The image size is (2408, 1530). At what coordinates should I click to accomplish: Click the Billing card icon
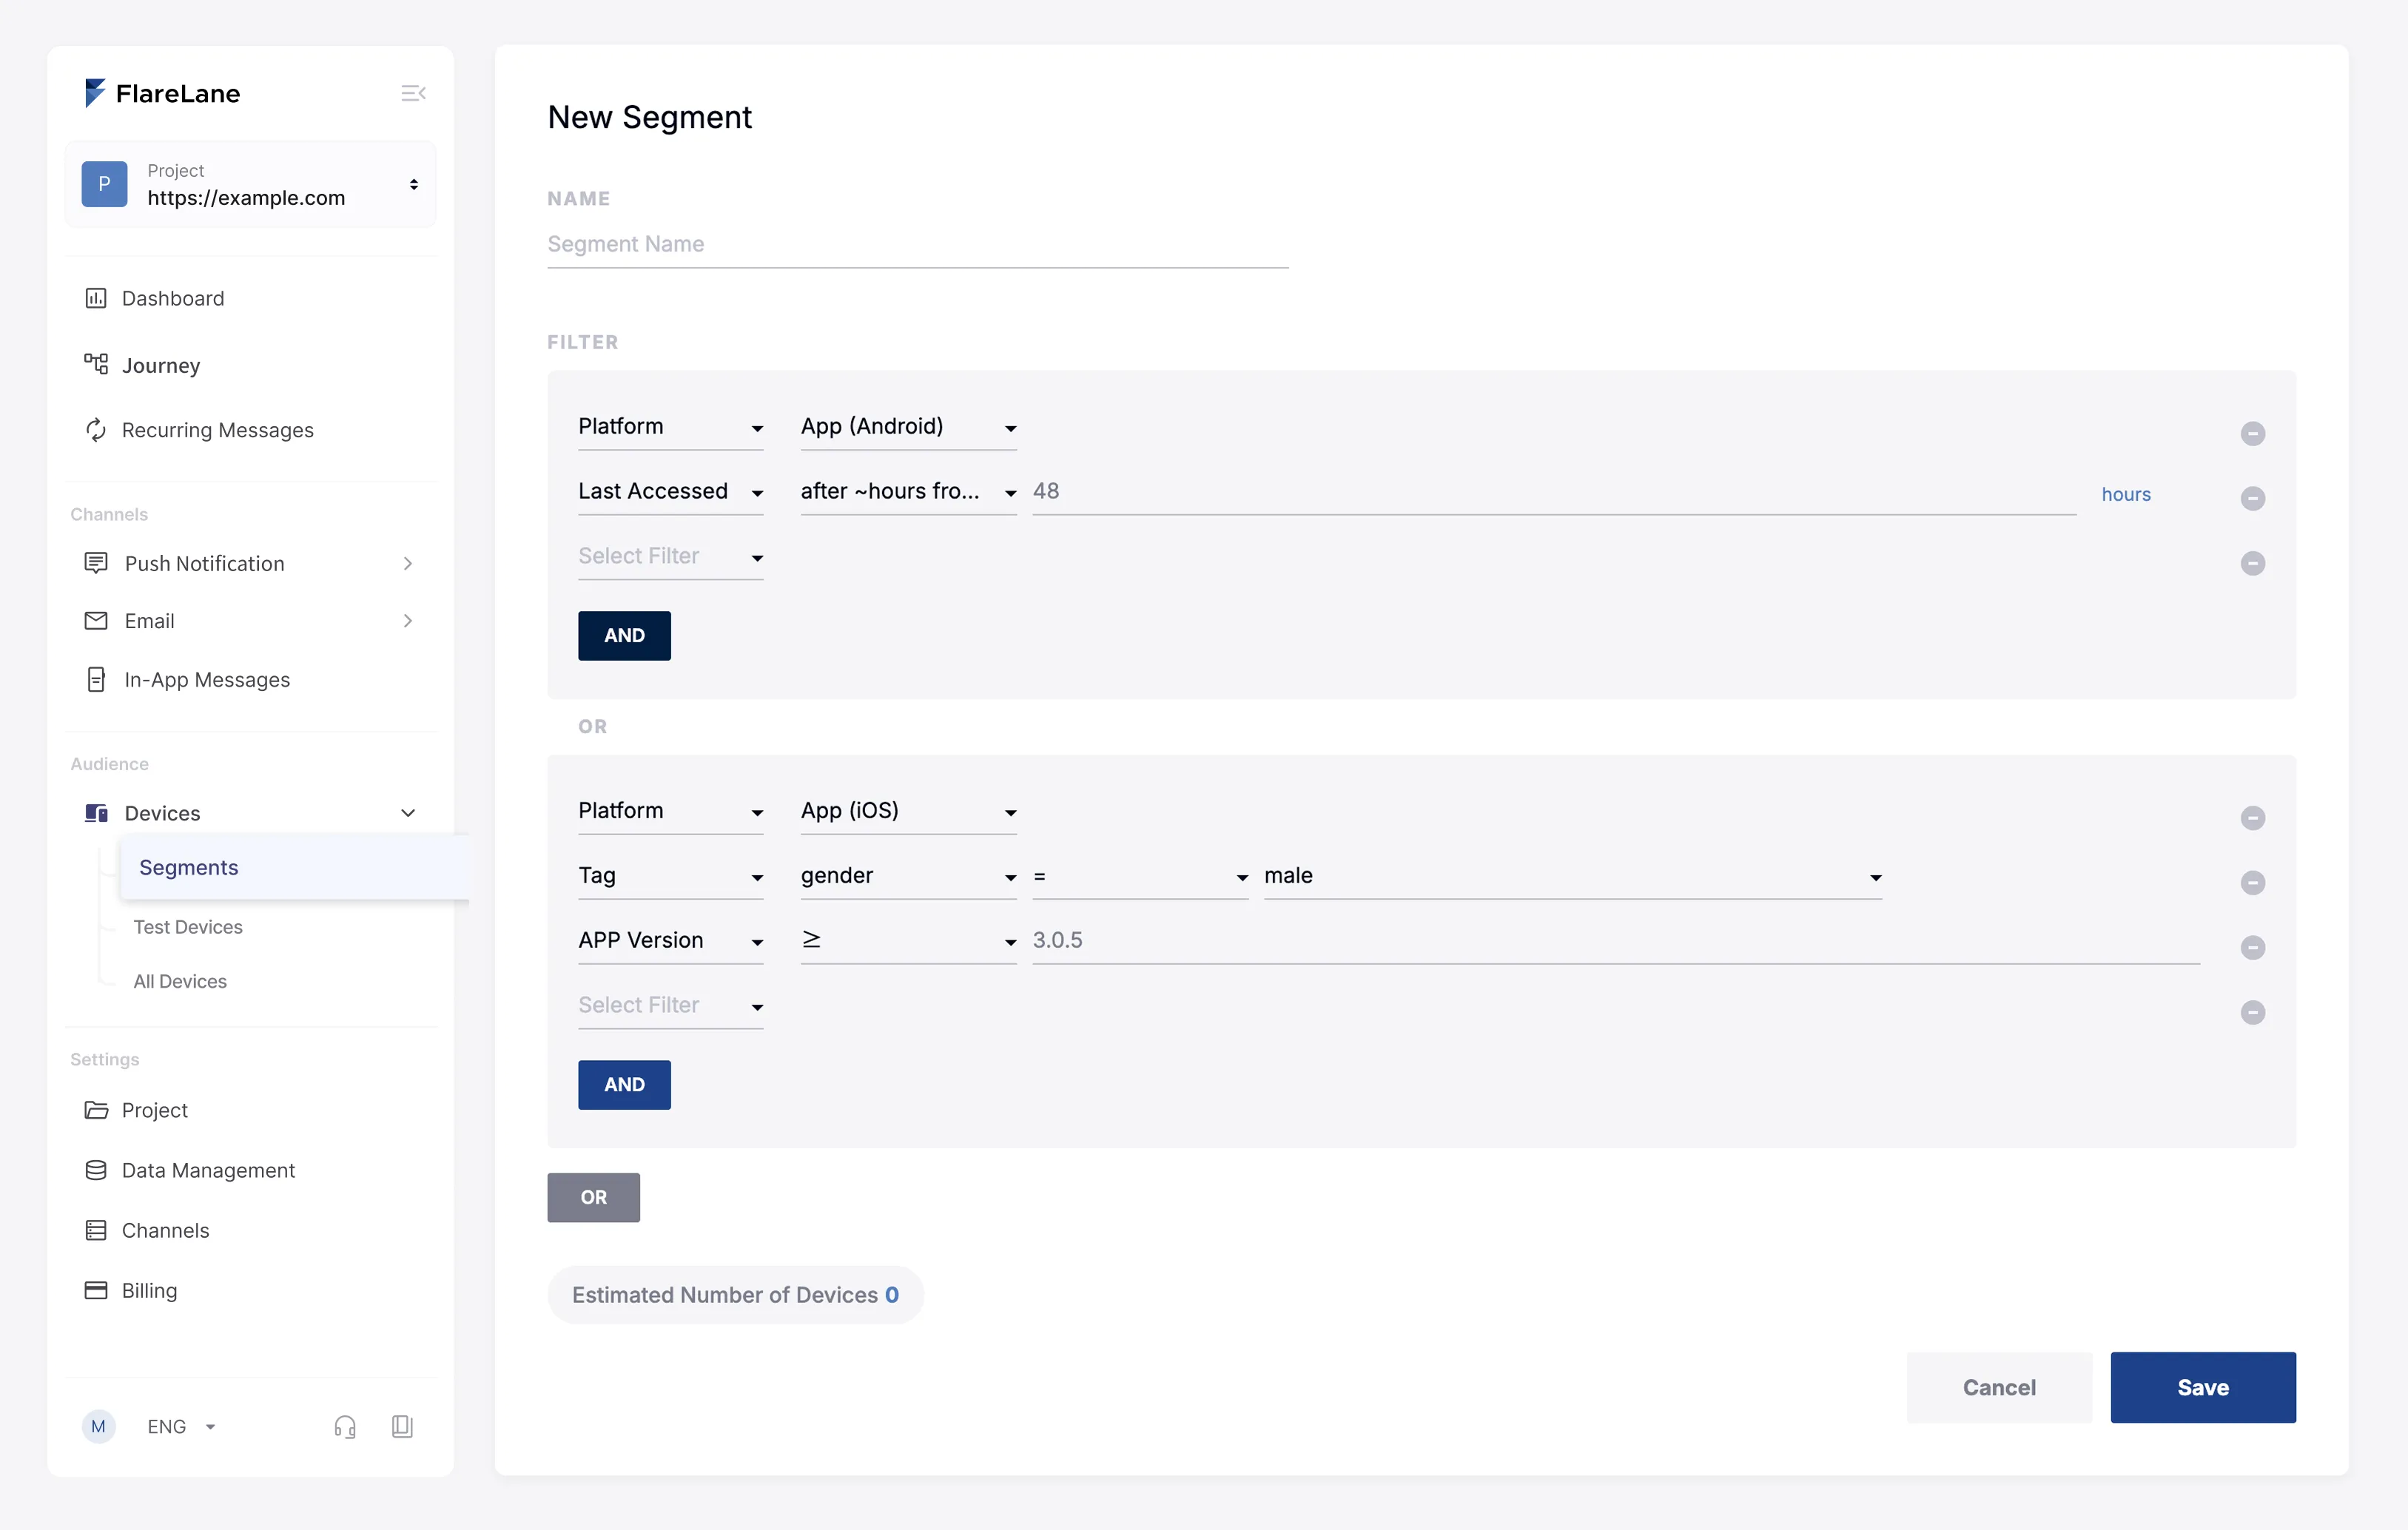tap(96, 1290)
